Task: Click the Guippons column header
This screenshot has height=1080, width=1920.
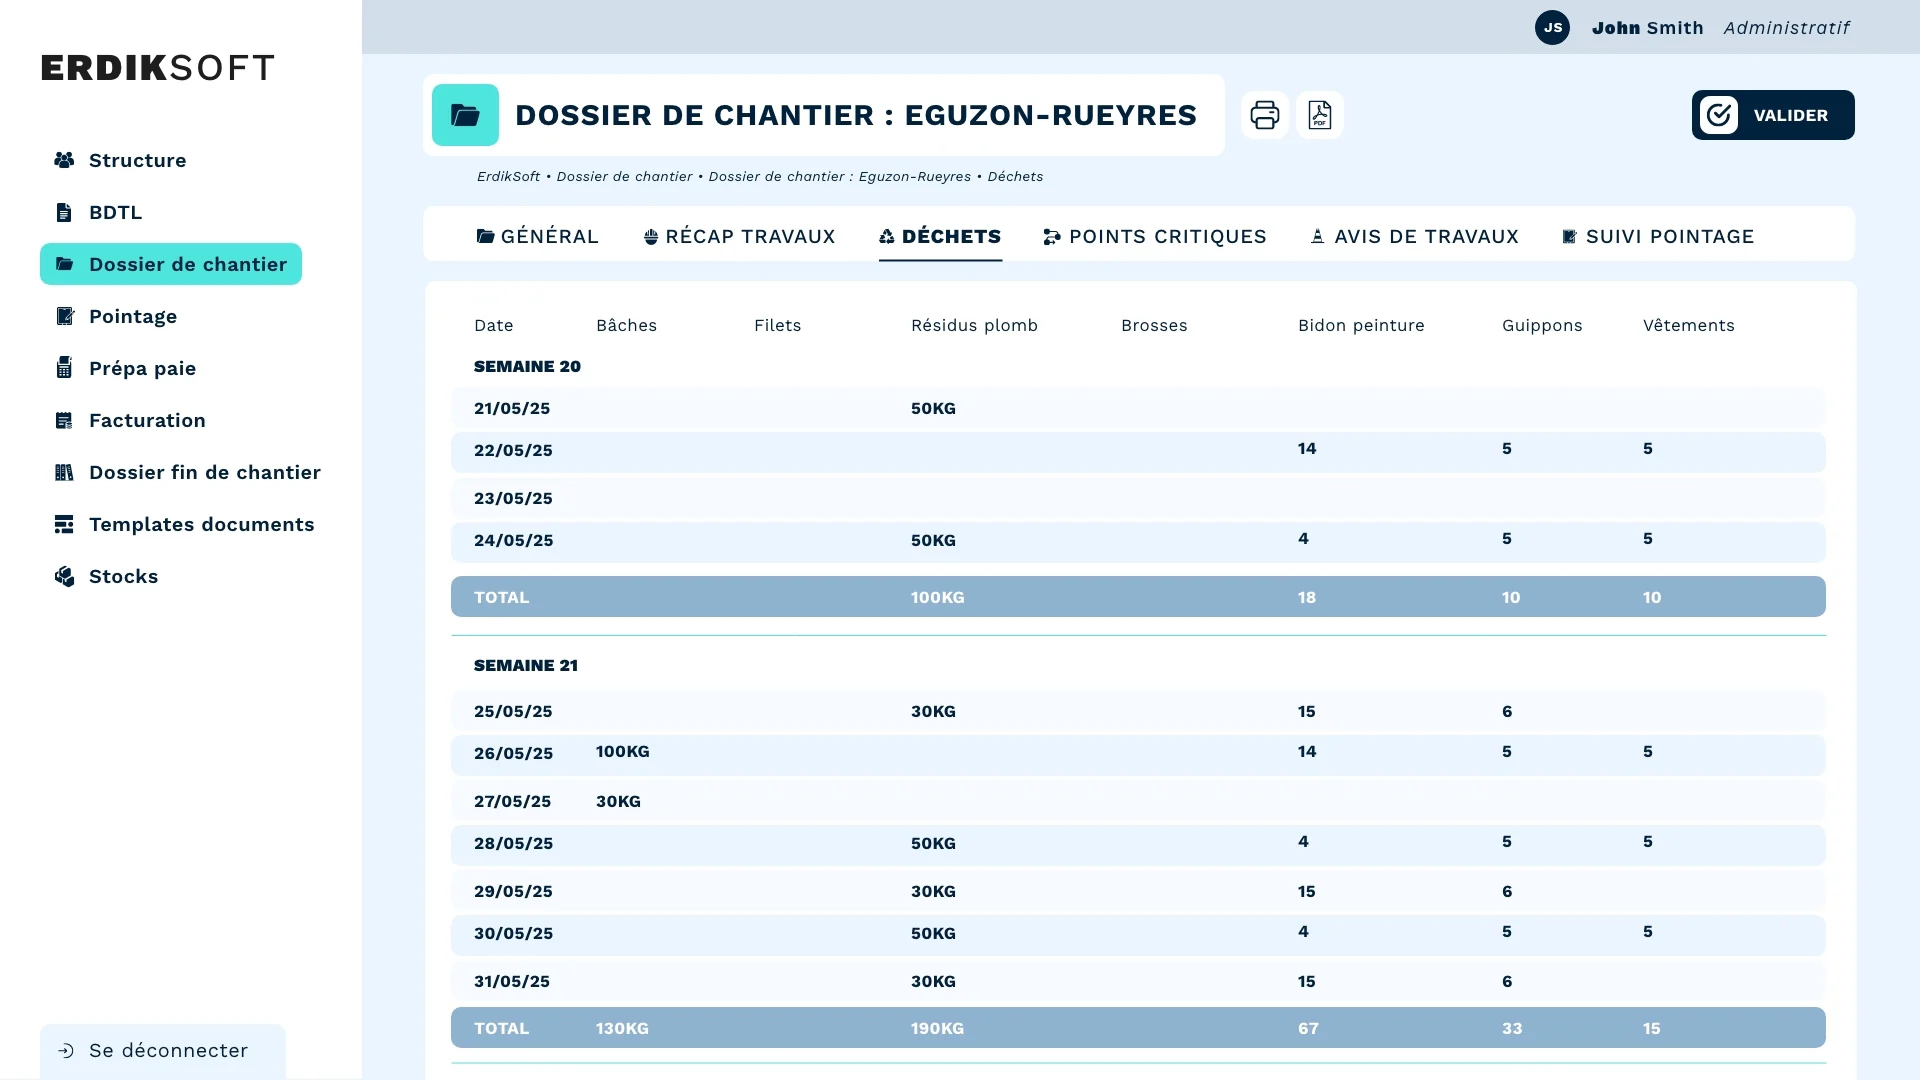Action: tap(1542, 325)
